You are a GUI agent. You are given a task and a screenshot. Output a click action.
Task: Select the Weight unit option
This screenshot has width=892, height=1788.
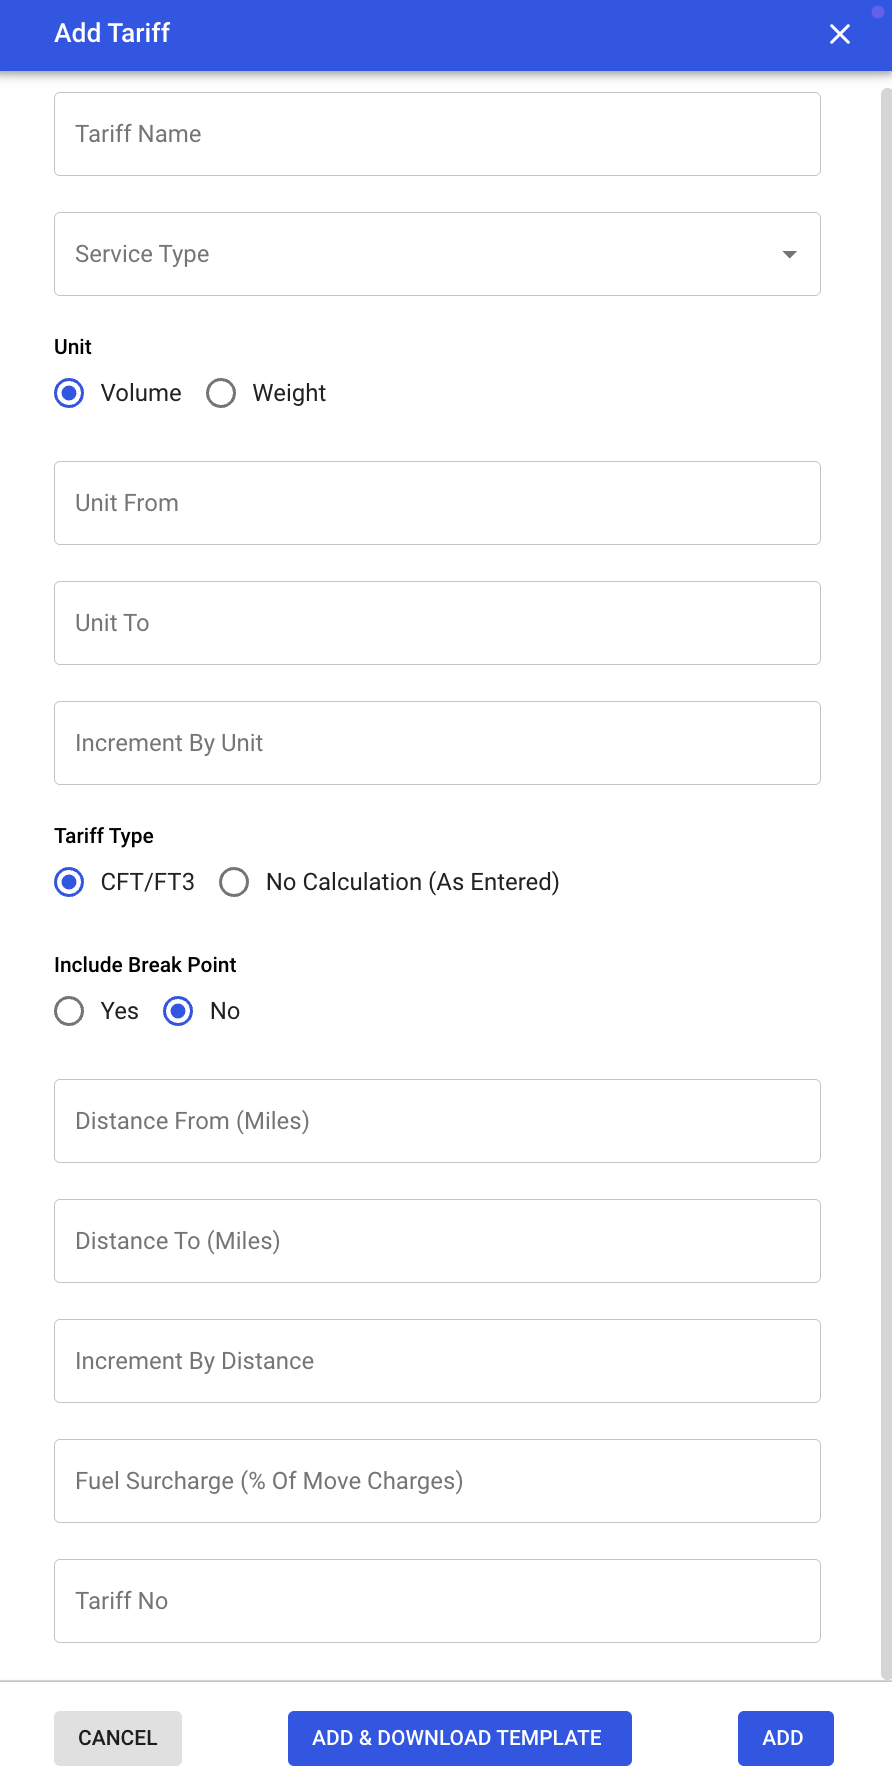[221, 393]
